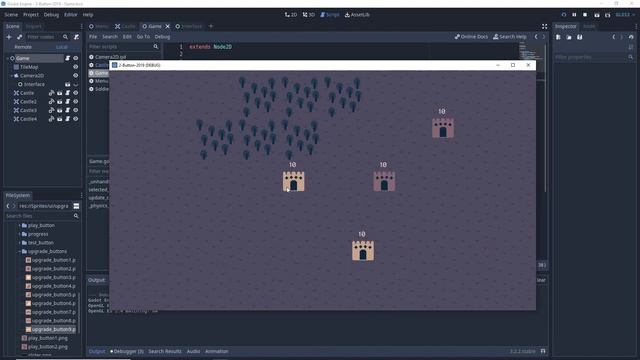The width and height of the screenshot is (640, 360).
Task: Instance a child scene via link icon
Action: [x=19, y=37]
